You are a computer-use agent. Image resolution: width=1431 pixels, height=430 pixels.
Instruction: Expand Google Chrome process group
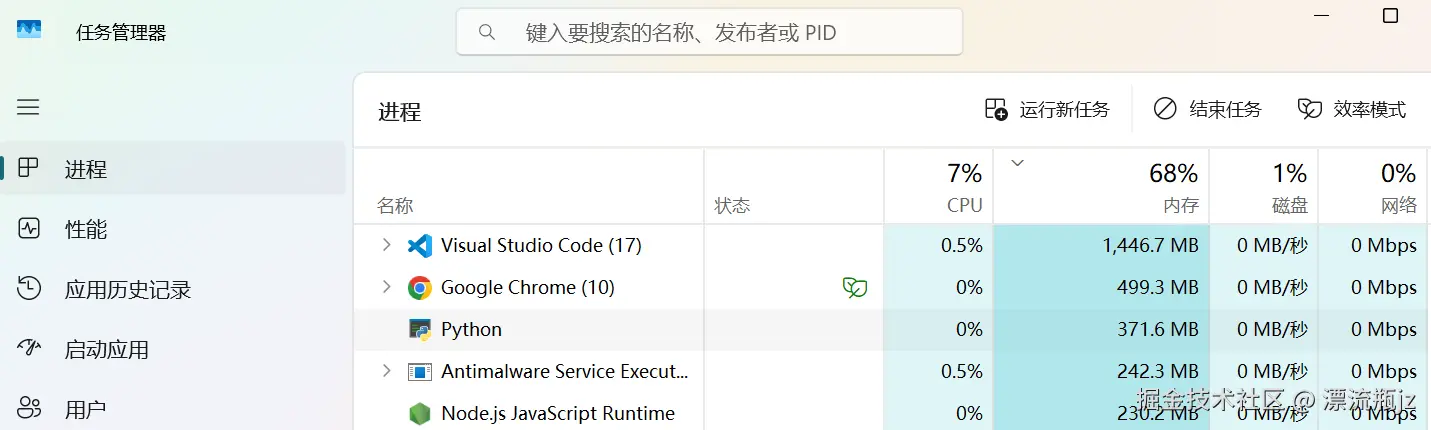tap(386, 287)
